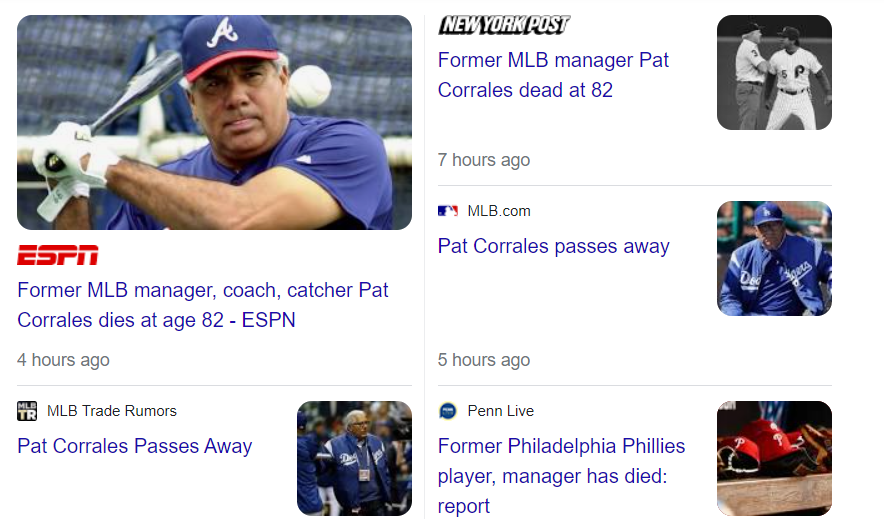Open the Penn Live Phillies caps thumbnail
Screen dimensions: 884x519
[x=774, y=458]
